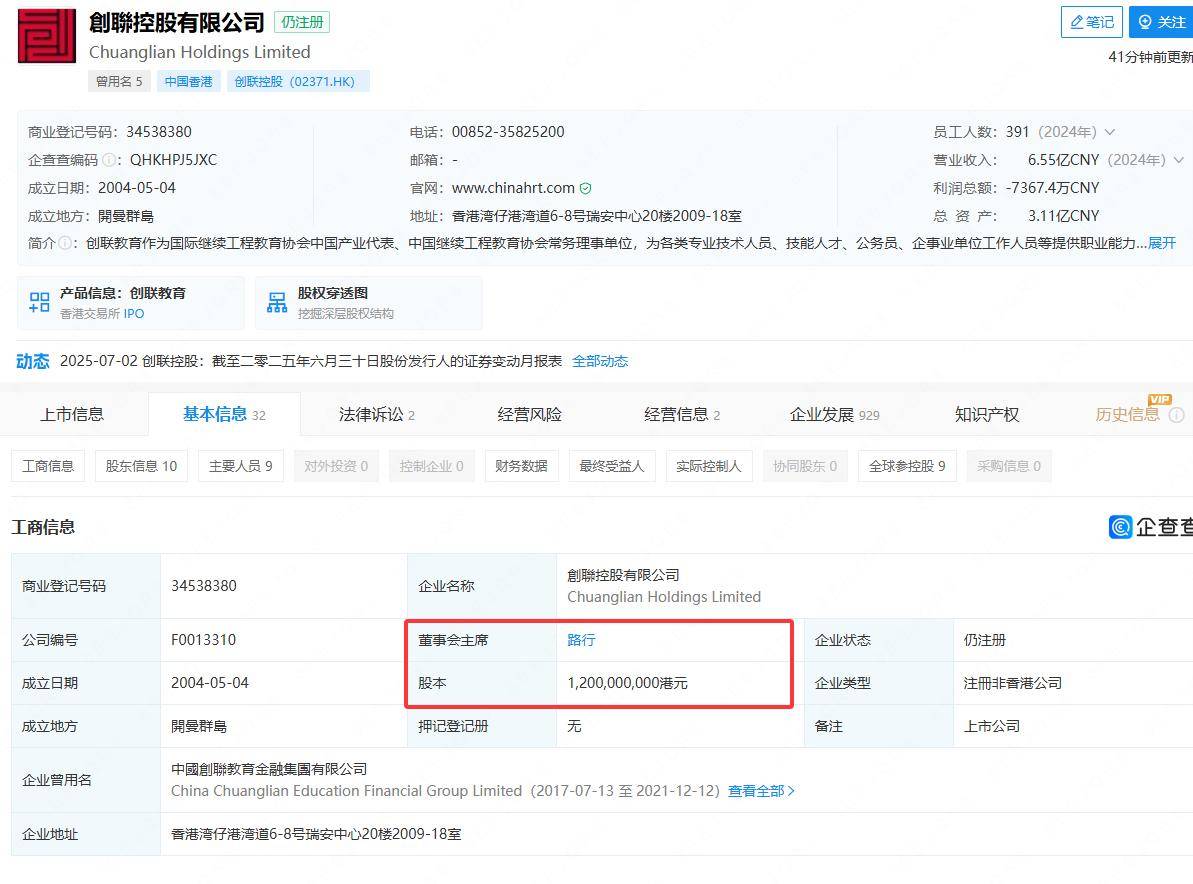Click the verified shield icon beside www.chinahrt.com

(x=585, y=188)
